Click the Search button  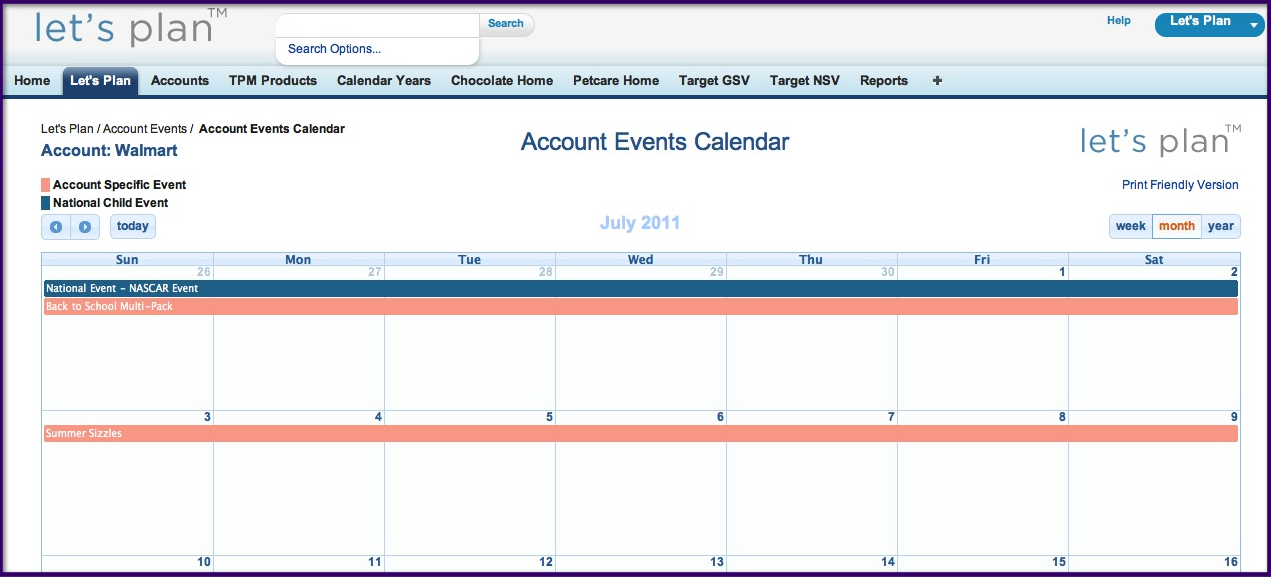click(506, 24)
